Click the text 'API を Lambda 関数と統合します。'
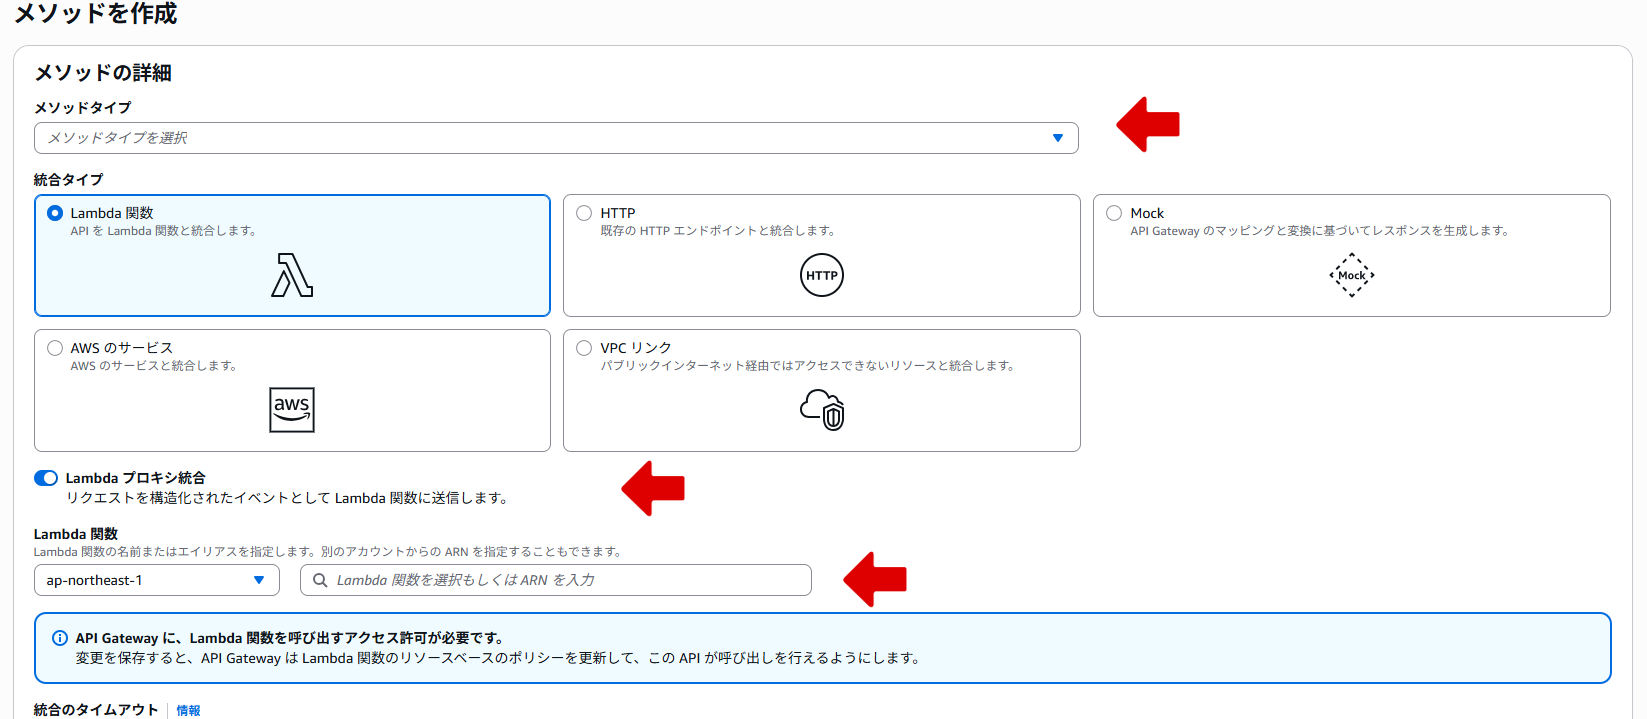1647x719 pixels. tap(163, 231)
